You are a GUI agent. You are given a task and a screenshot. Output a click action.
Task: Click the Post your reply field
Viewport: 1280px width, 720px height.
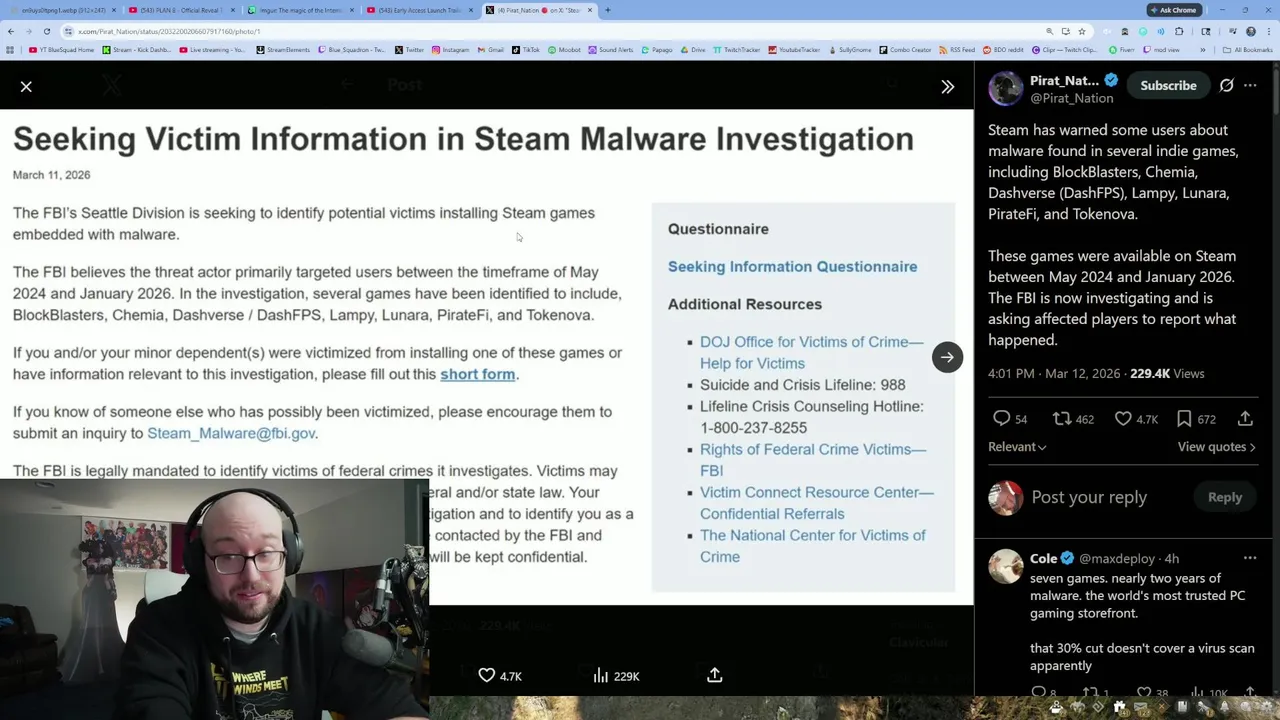tap(1088, 497)
